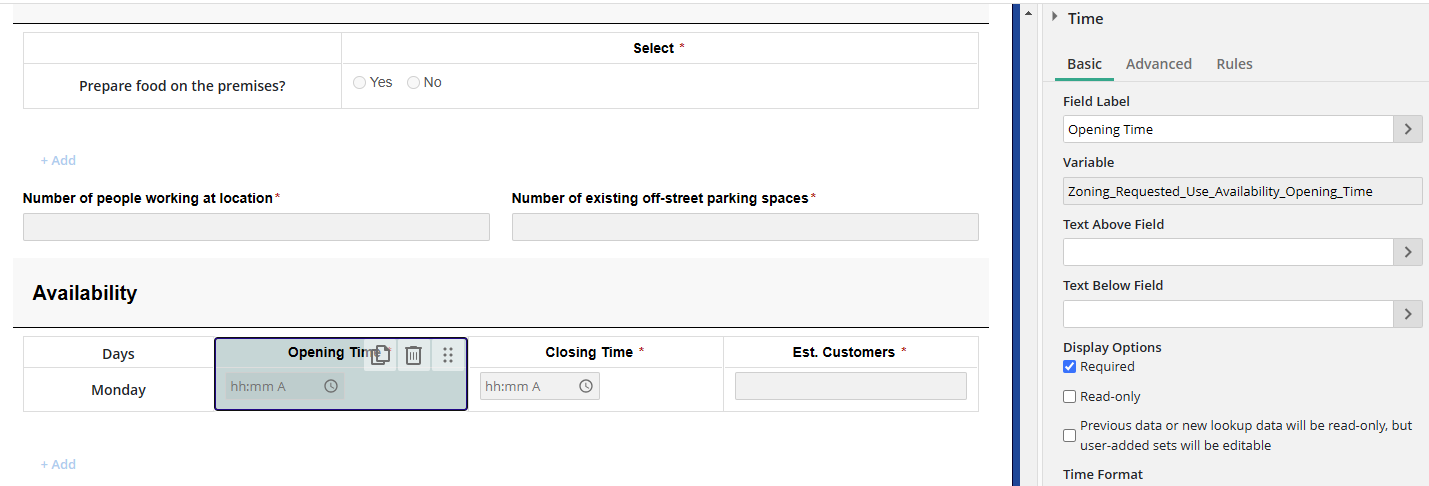Screen dimensions: 1429x486
Task: Select the Yes radio button
Action: coord(360,83)
